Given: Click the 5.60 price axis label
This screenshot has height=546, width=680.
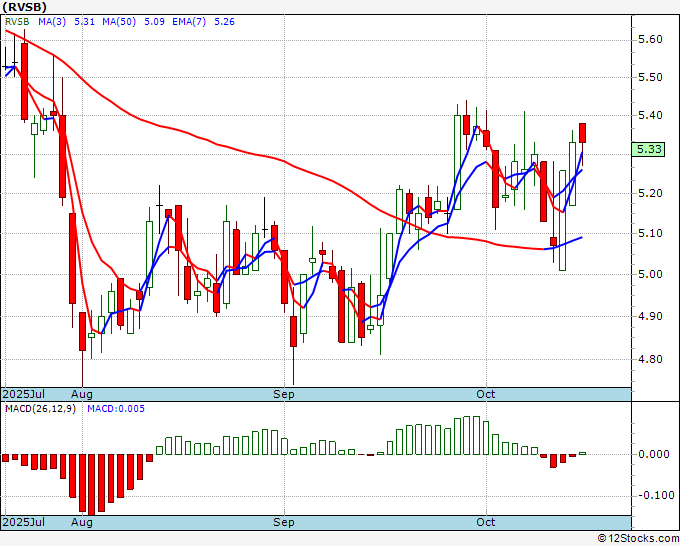Looking at the screenshot, I should [x=650, y=40].
